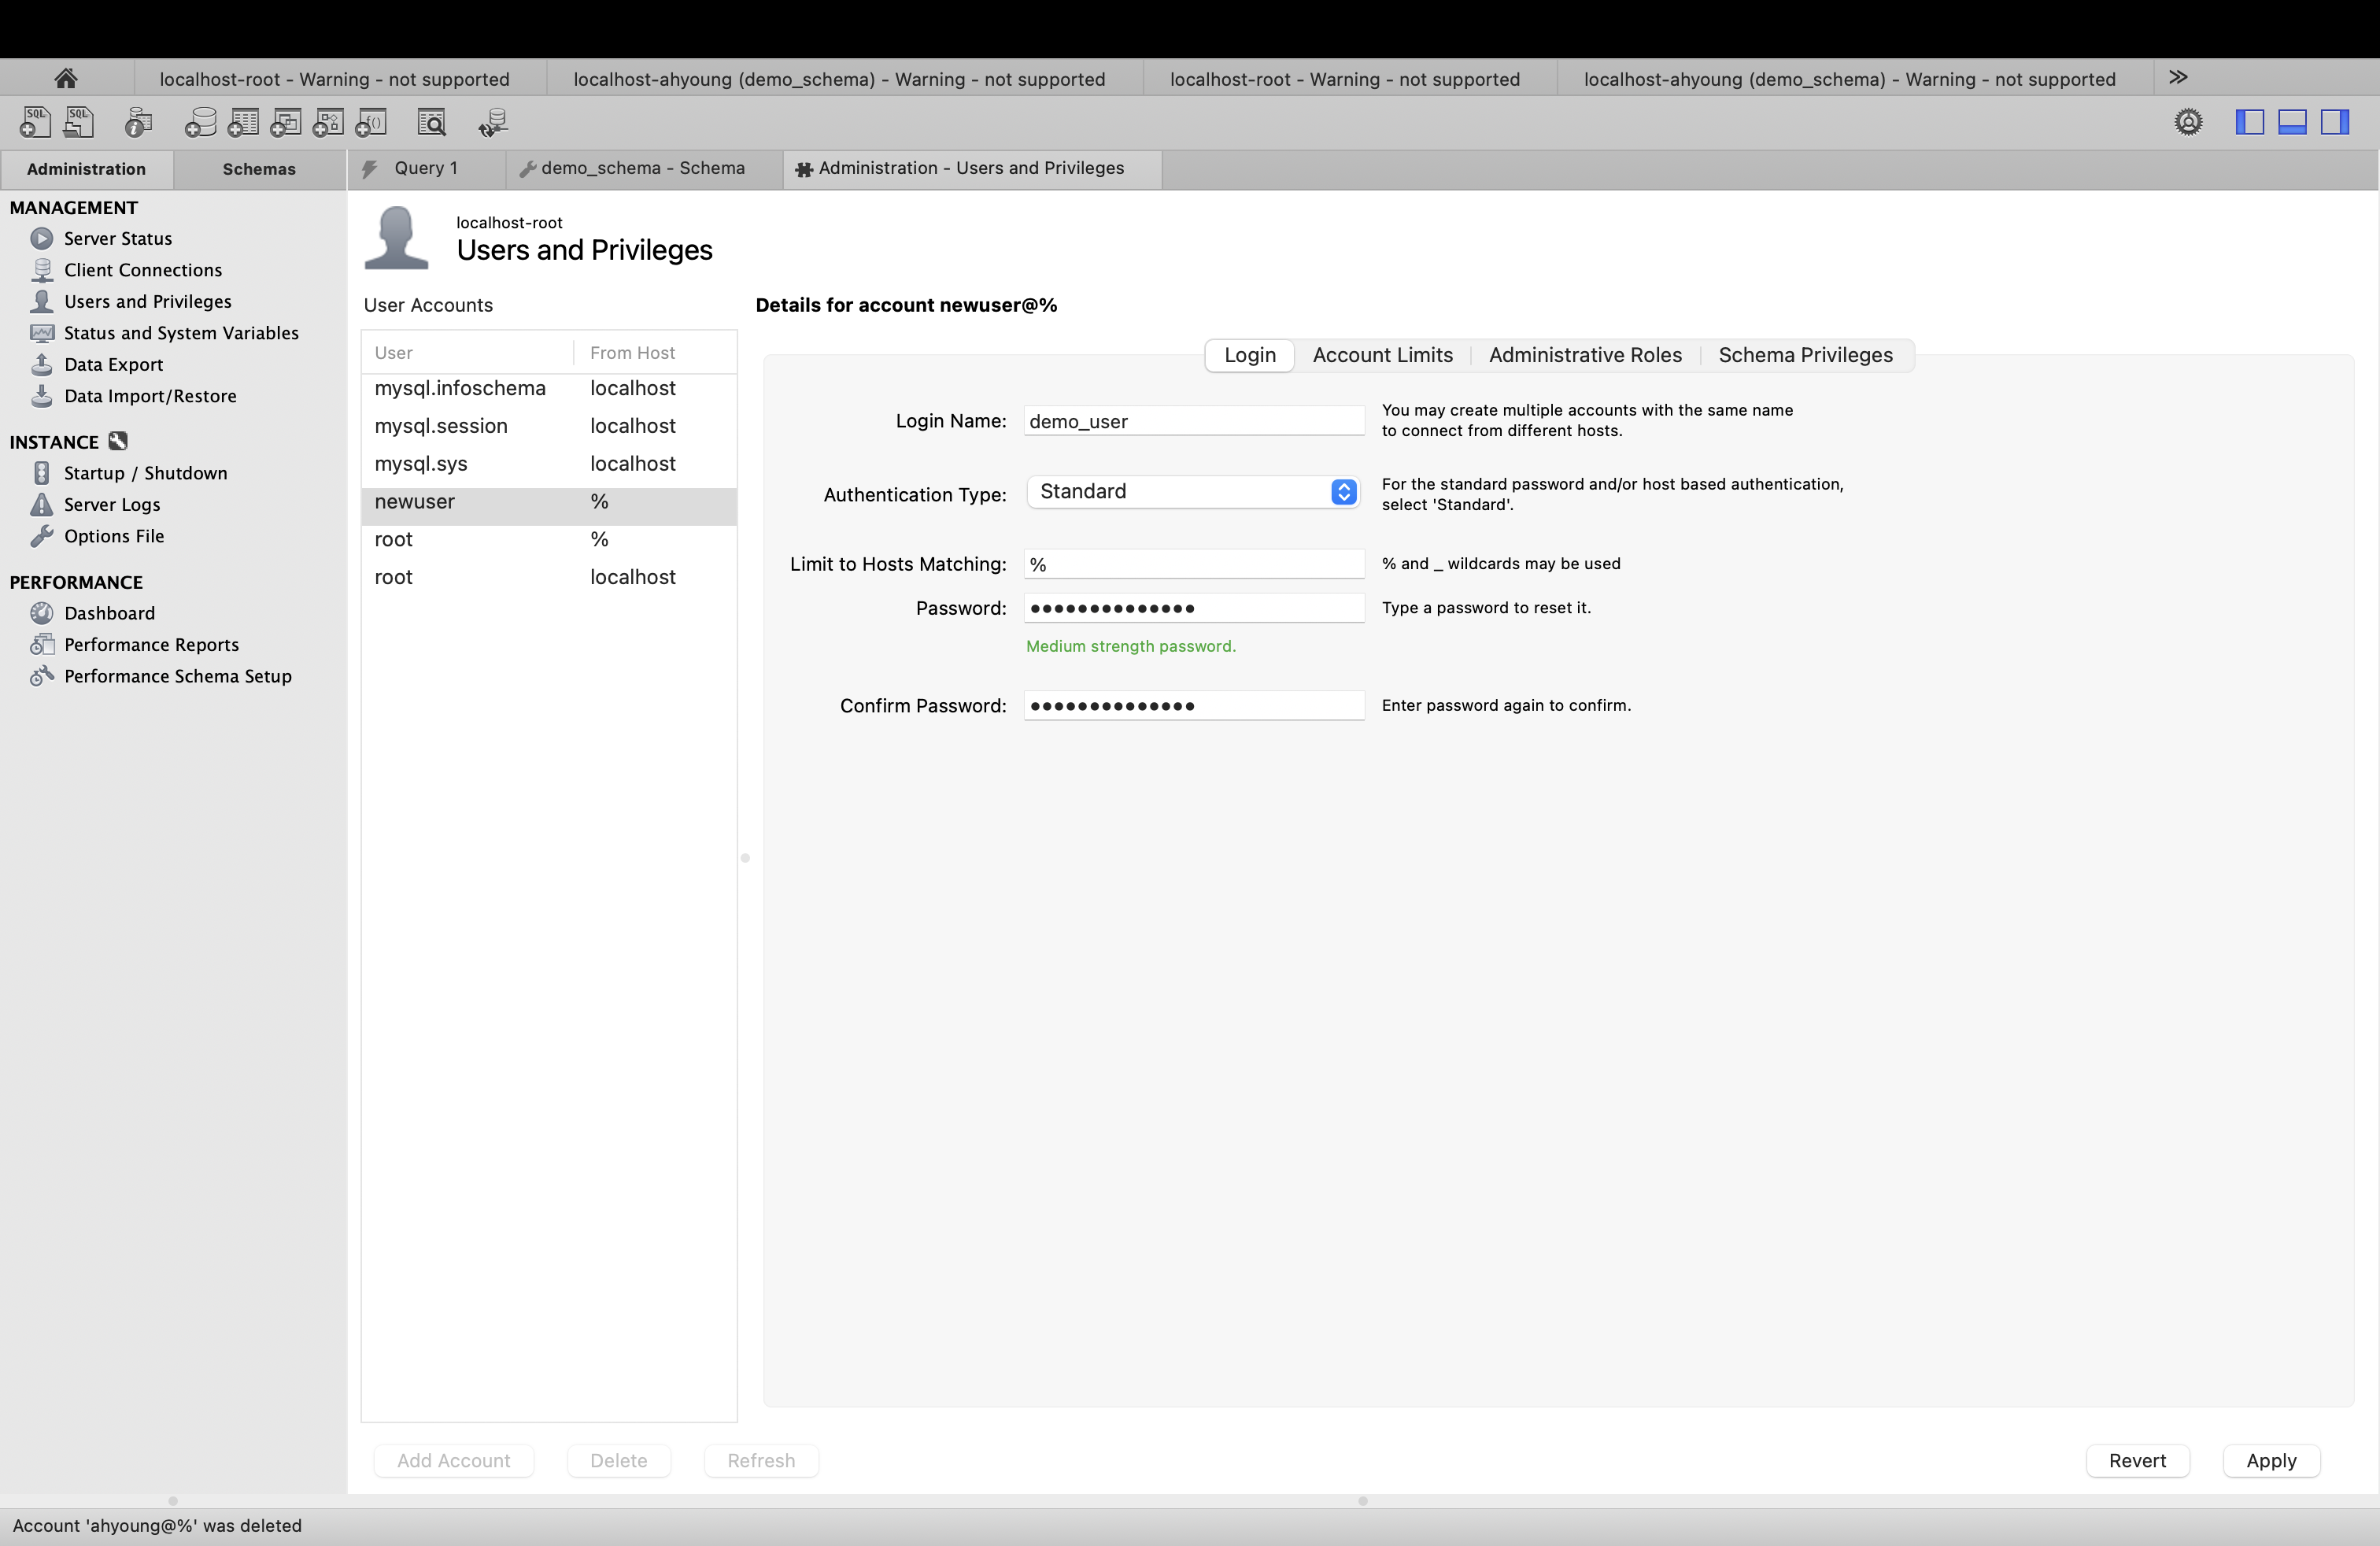Click the create new table icon
This screenshot has width=2380, height=1546.
click(x=243, y=122)
